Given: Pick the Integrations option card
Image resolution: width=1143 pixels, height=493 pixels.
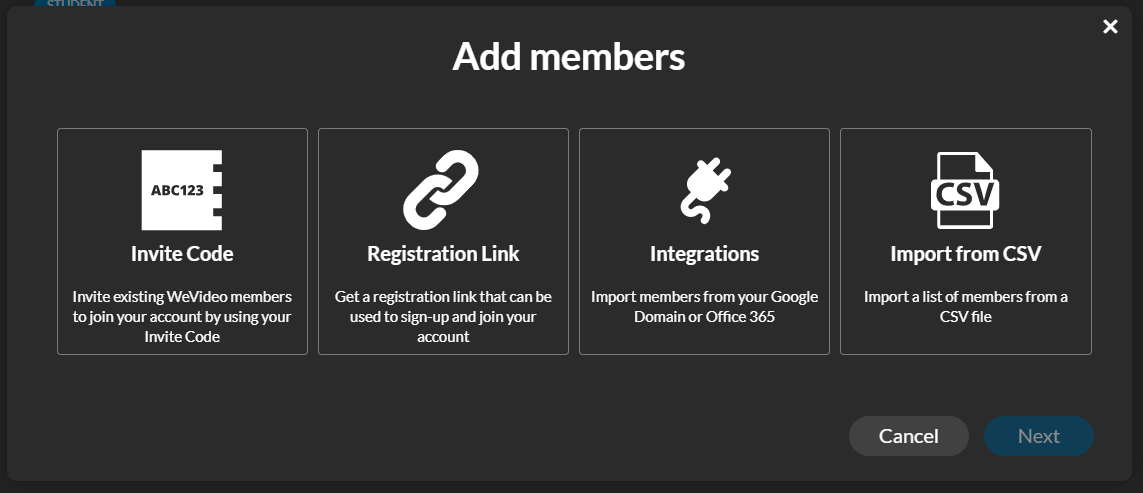Looking at the screenshot, I should pos(704,241).
